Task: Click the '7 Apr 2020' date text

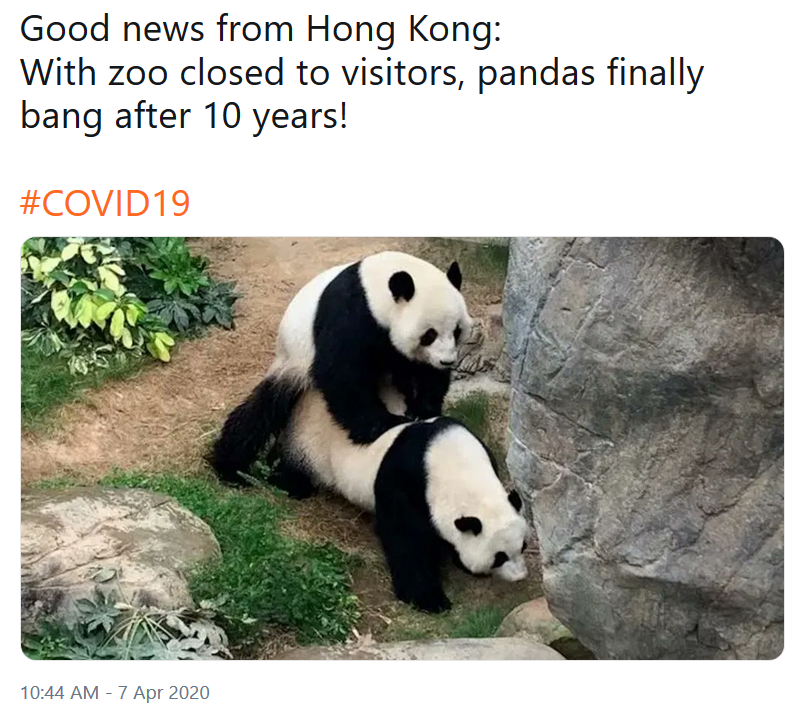Action: (x=164, y=692)
